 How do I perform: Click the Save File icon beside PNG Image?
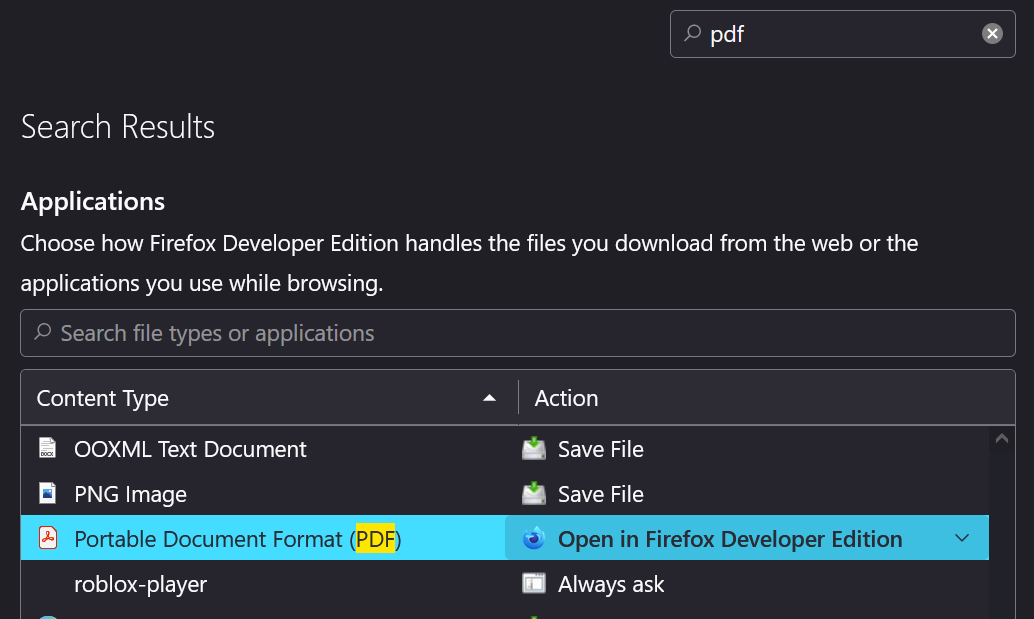[x=533, y=493]
